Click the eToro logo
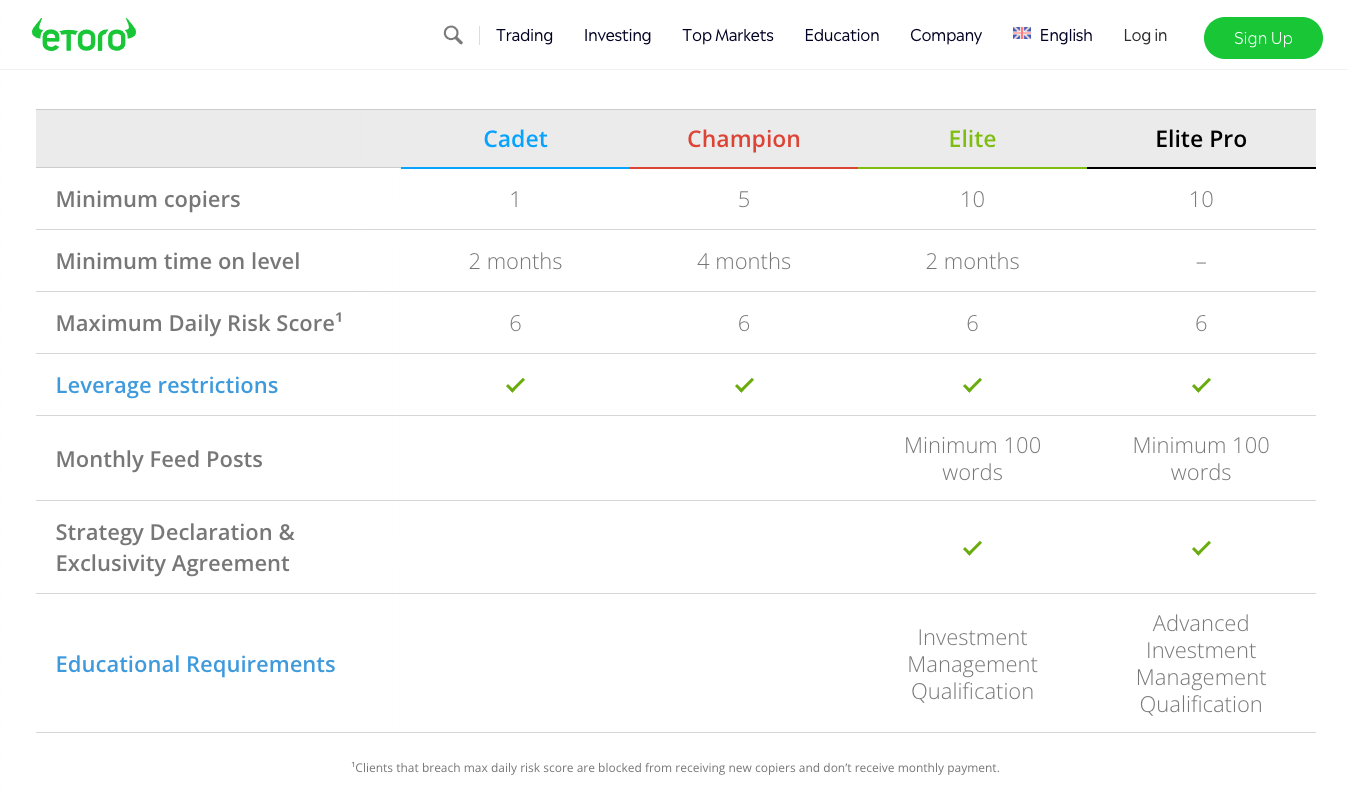 pyautogui.click(x=84, y=35)
